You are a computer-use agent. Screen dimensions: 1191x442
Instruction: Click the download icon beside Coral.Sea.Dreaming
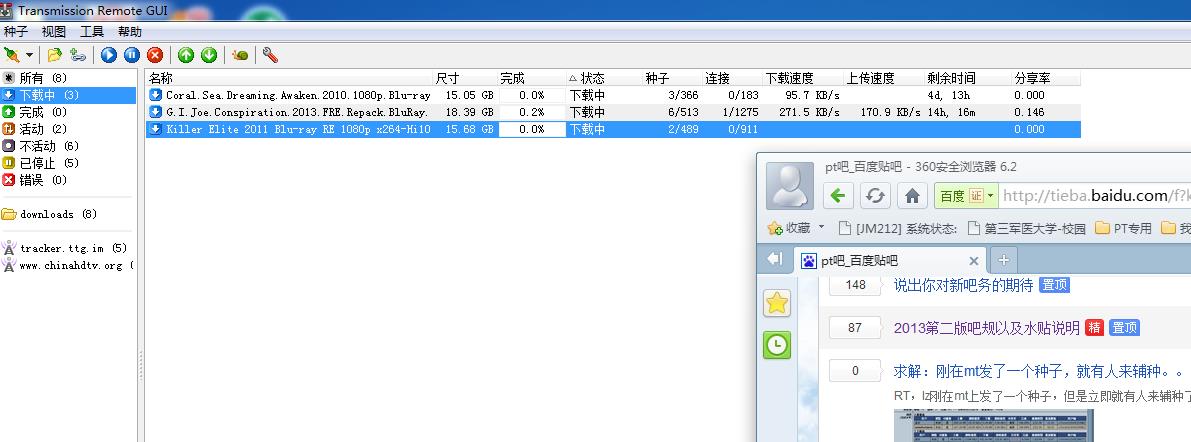click(156, 95)
